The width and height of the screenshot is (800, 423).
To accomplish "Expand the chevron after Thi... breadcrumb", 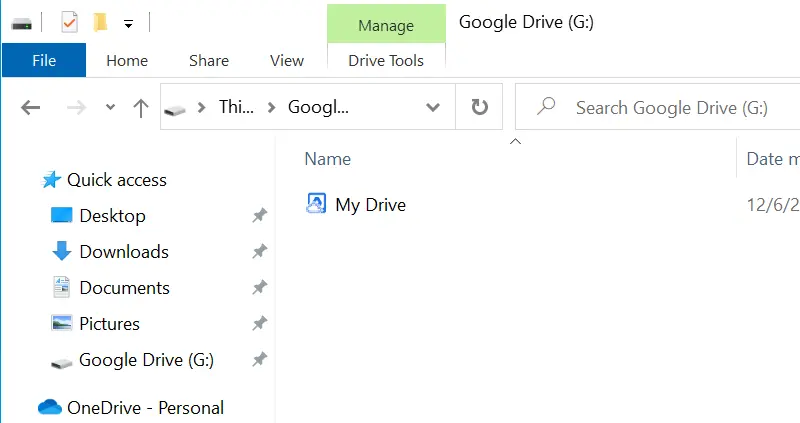I will pos(271,107).
